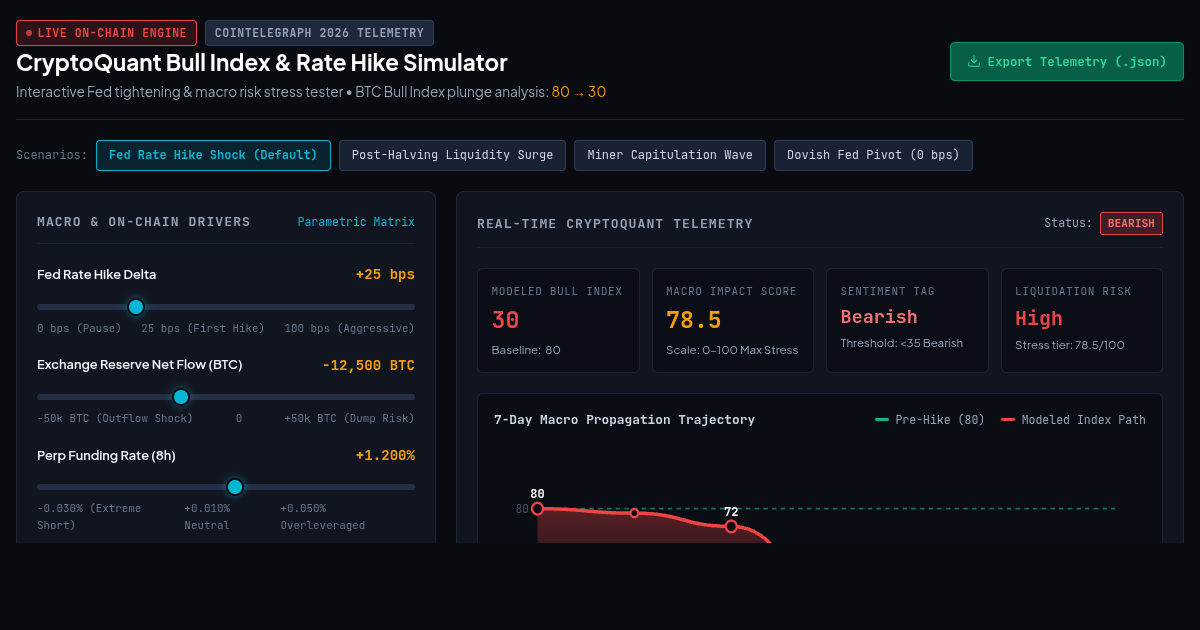
Task: Click the "+0.050% Overleveraged" label
Action: point(322,517)
